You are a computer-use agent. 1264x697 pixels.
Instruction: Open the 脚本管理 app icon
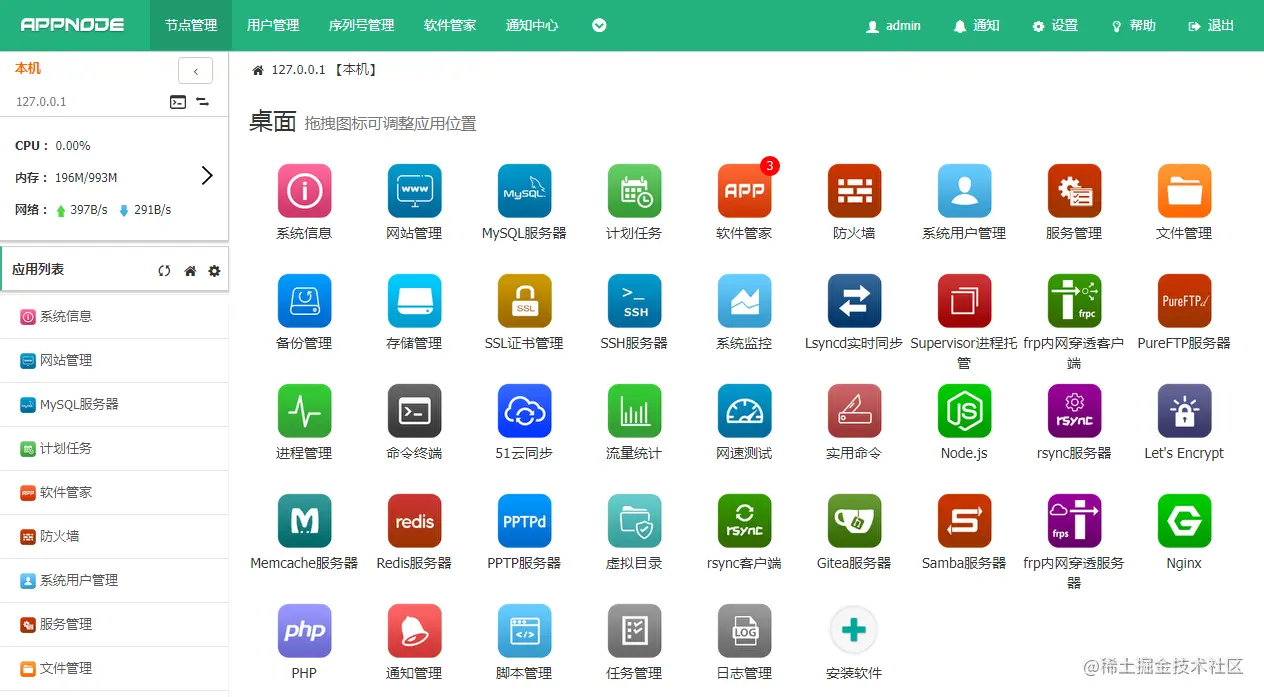(x=524, y=631)
